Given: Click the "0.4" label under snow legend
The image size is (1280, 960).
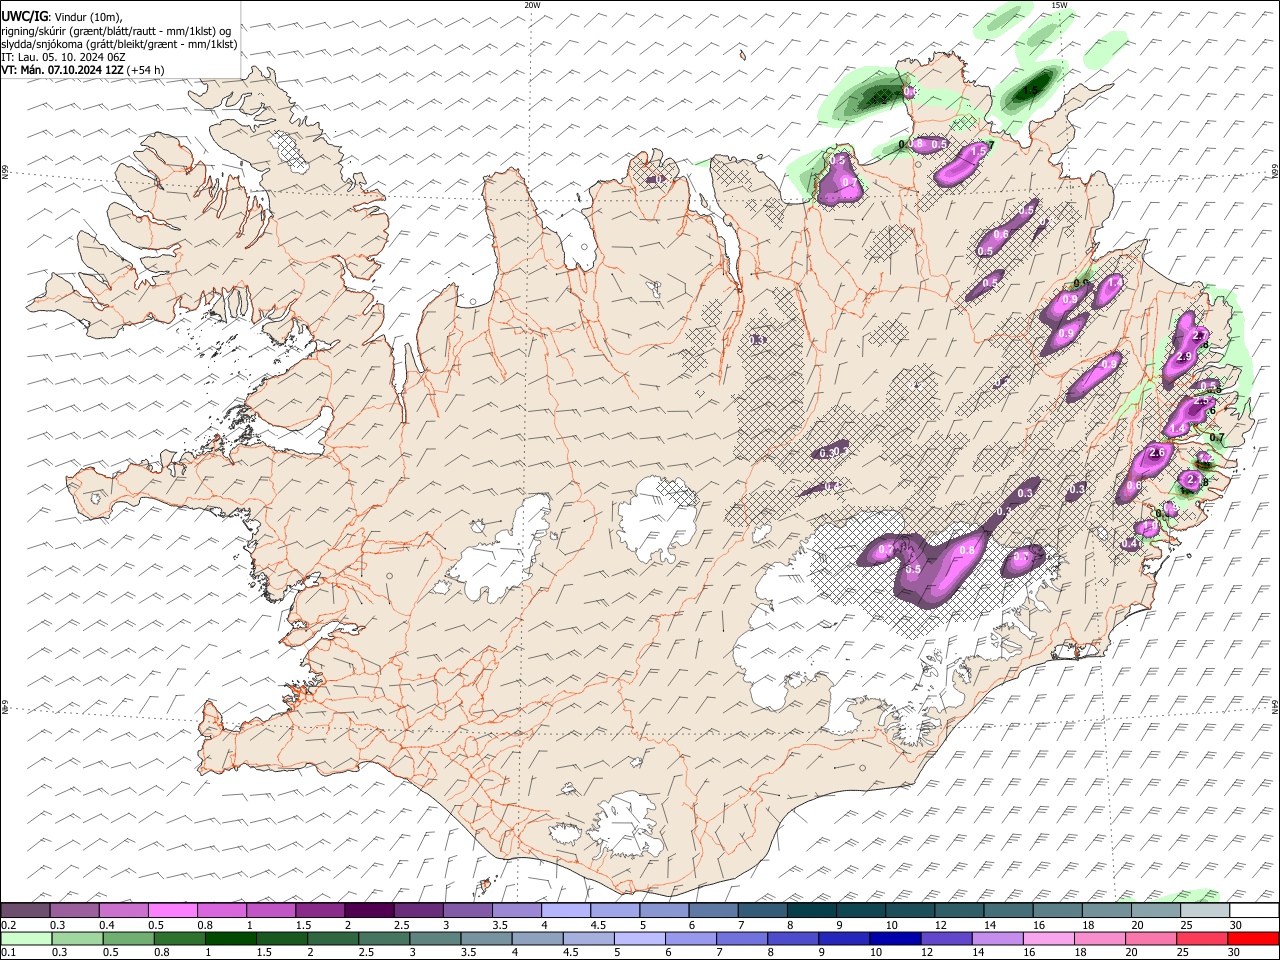Looking at the screenshot, I should 107,925.
